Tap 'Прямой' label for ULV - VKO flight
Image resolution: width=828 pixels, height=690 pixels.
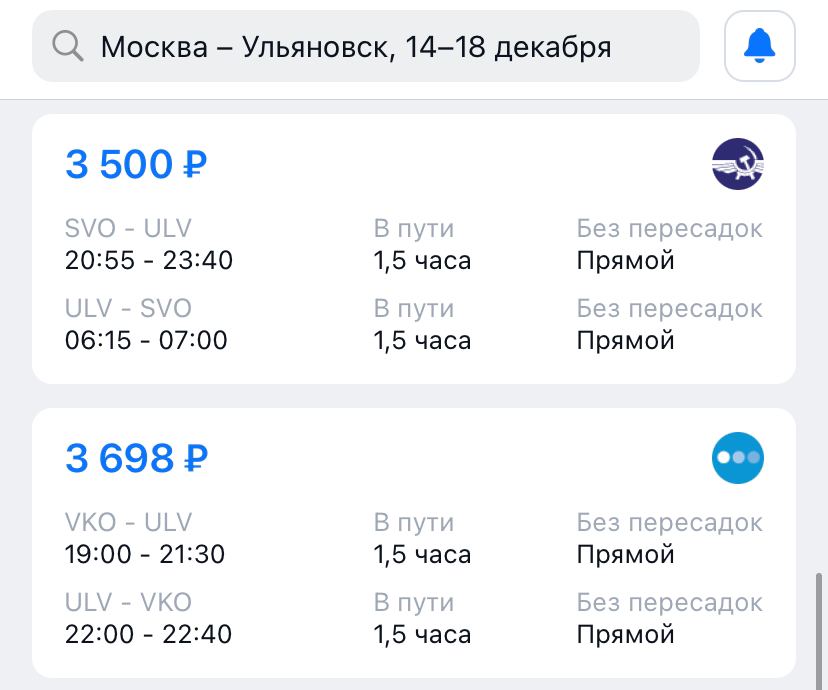(x=625, y=635)
